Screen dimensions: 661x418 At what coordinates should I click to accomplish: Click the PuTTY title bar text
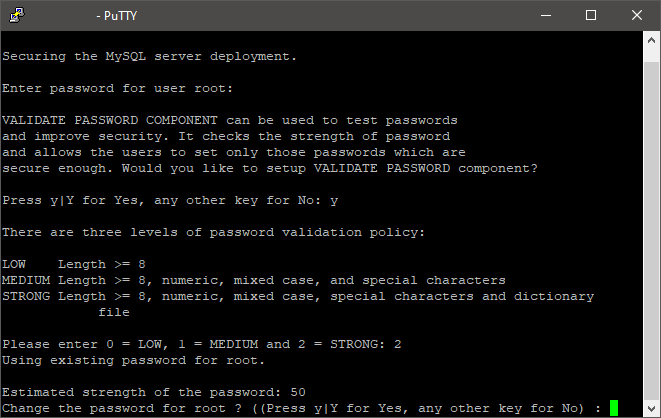point(122,15)
